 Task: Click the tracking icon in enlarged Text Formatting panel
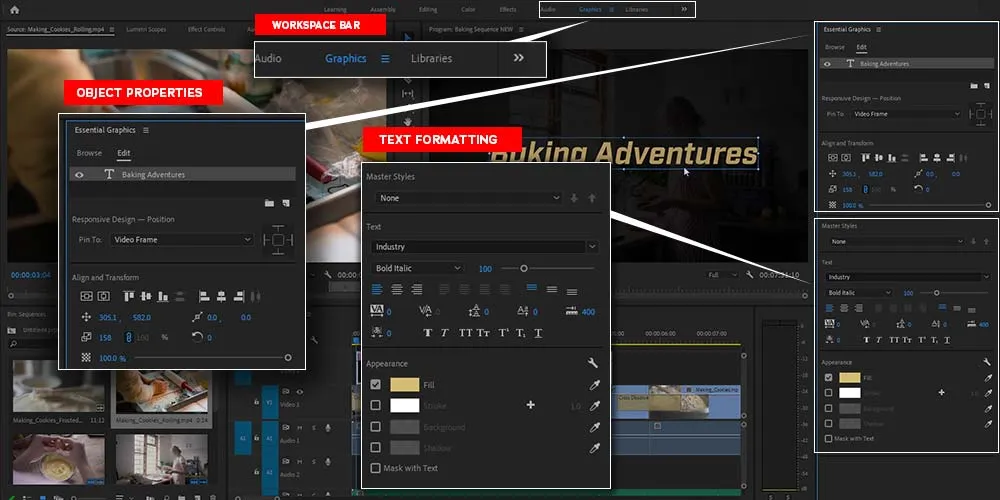coord(376,311)
